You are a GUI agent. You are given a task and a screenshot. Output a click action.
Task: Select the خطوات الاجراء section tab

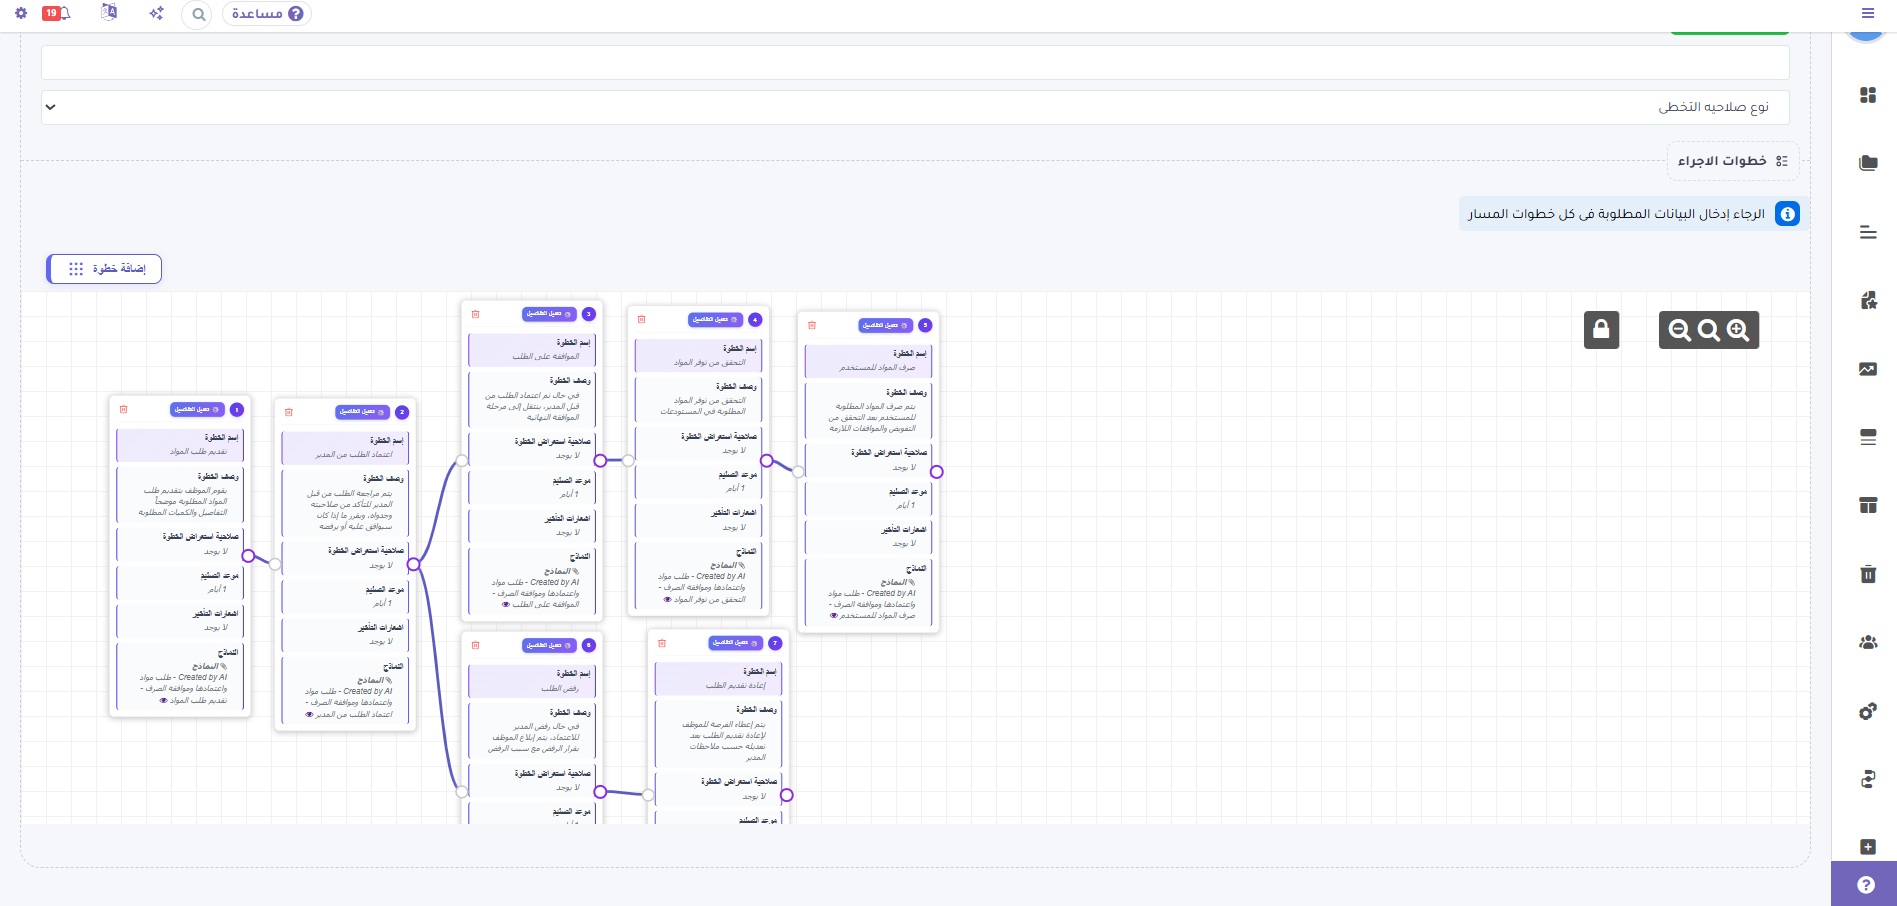1732,161
